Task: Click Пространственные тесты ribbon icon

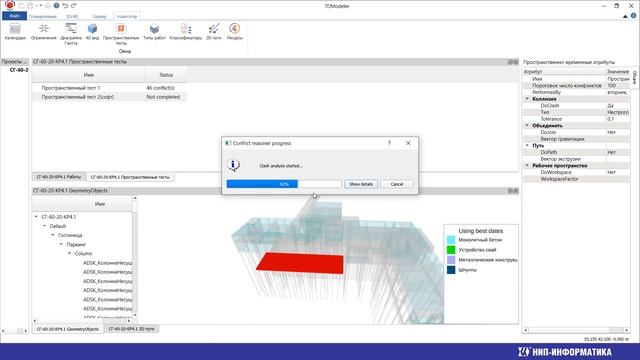Action: tap(121, 33)
